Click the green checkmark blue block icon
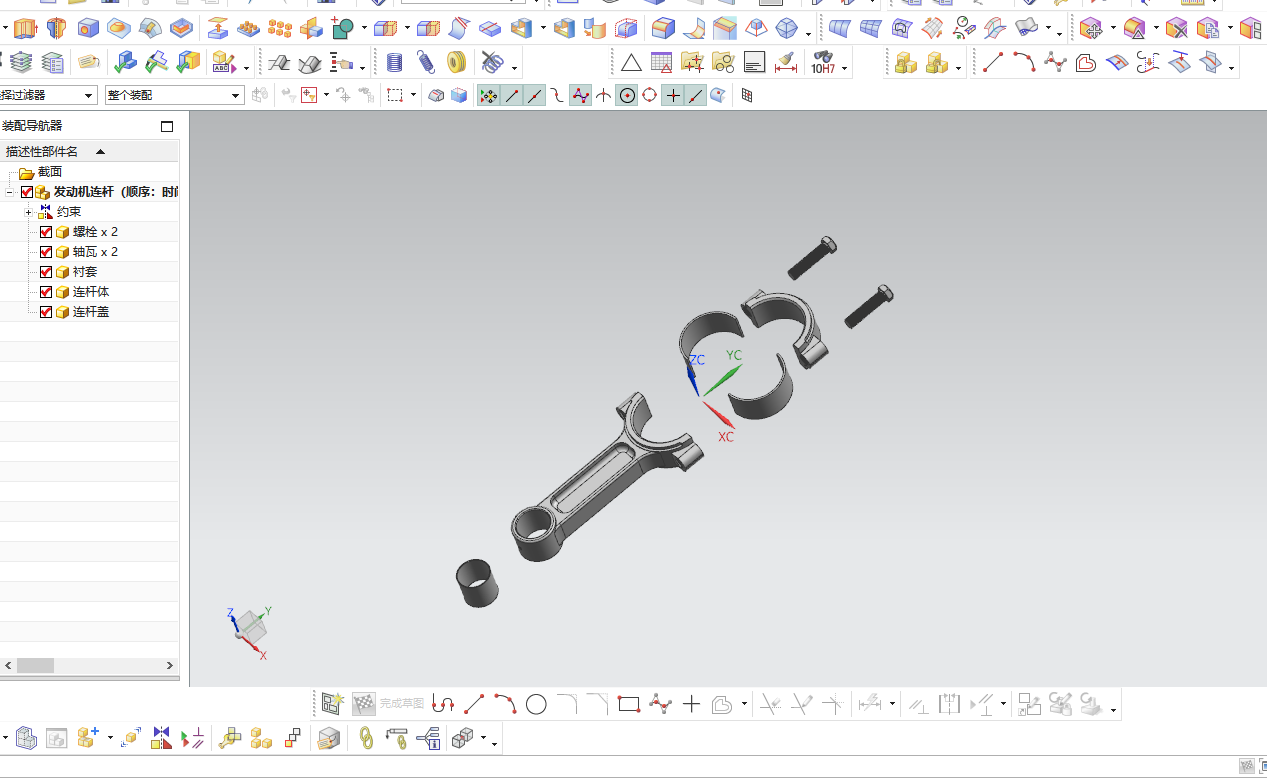Screen dimensions: 1267x778 125,63
